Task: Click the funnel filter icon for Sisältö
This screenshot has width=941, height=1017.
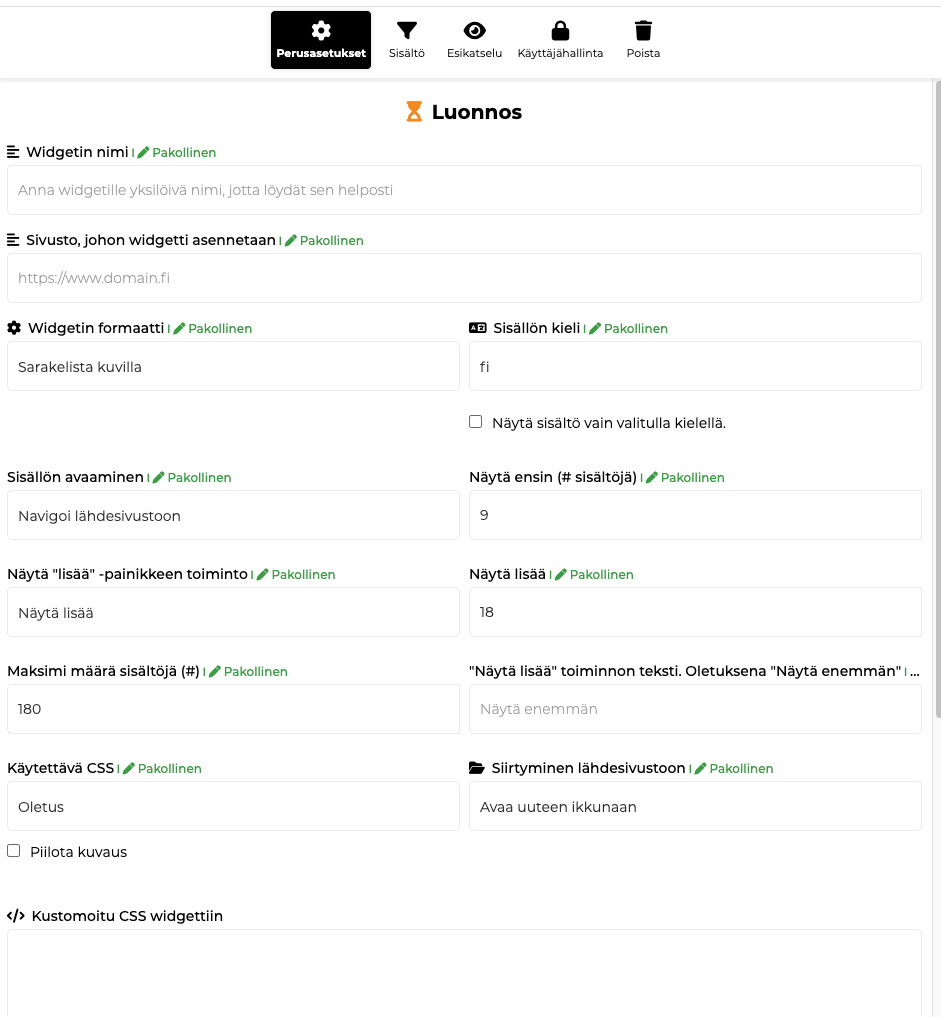Action: pyautogui.click(x=407, y=30)
